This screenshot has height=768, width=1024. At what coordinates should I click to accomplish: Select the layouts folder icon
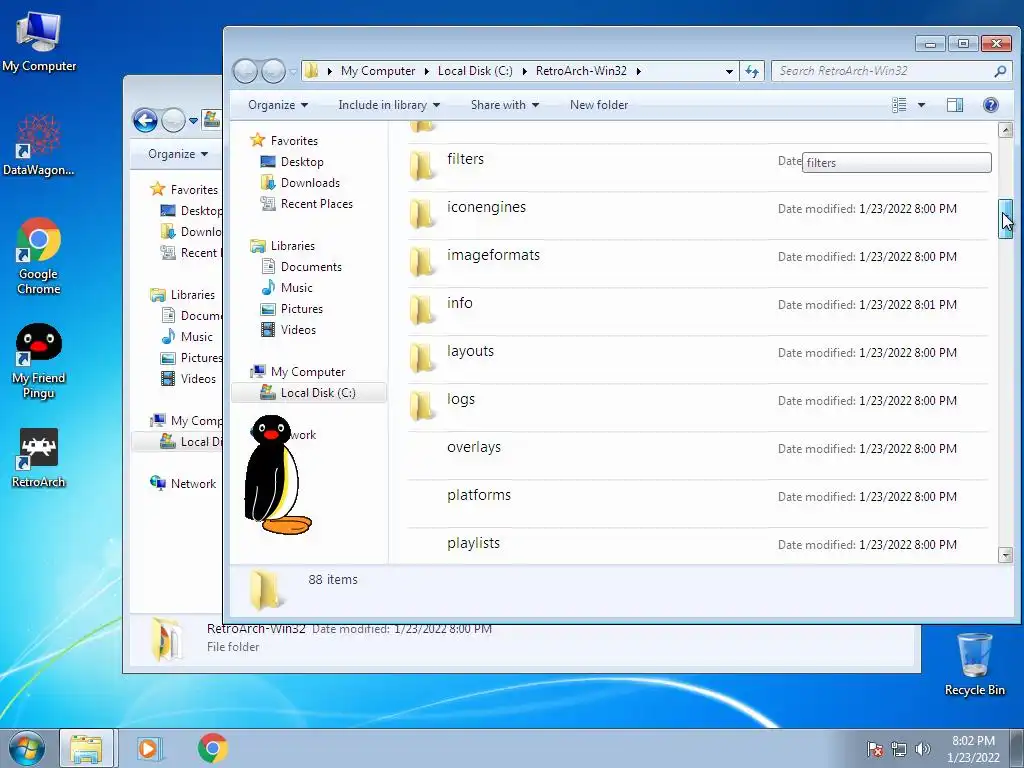pyautogui.click(x=422, y=358)
